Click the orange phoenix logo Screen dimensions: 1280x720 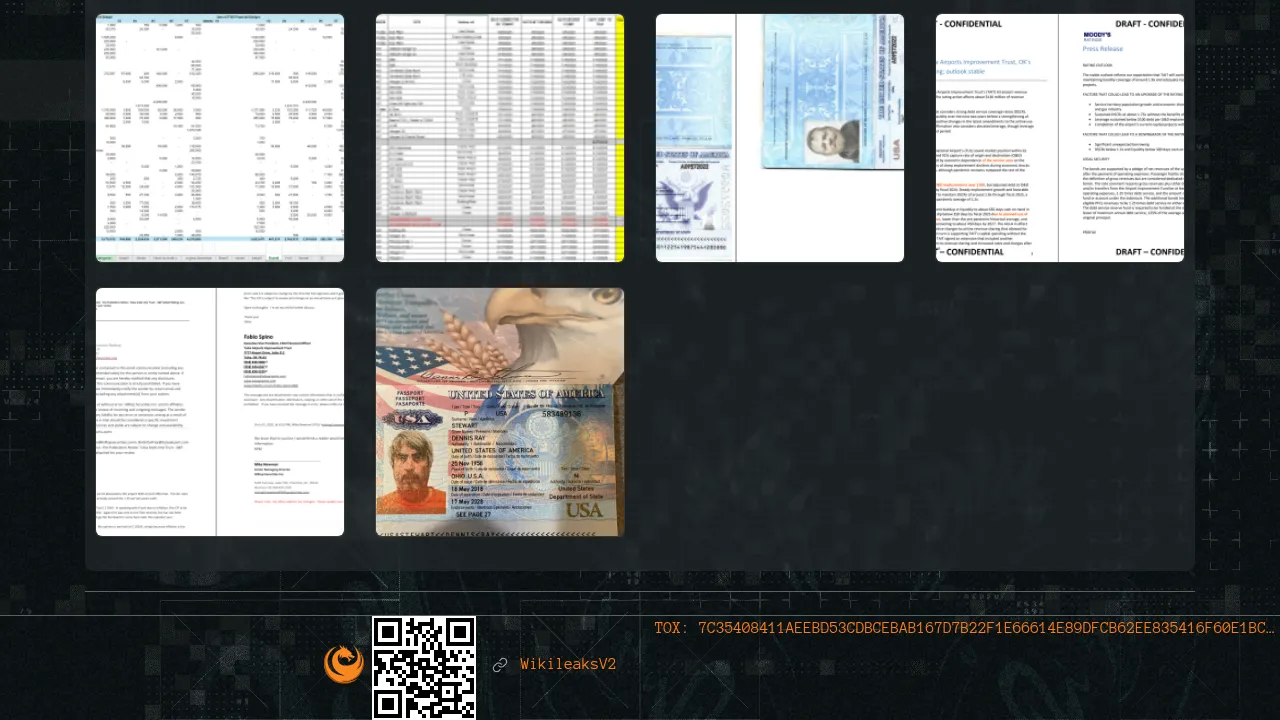343,664
